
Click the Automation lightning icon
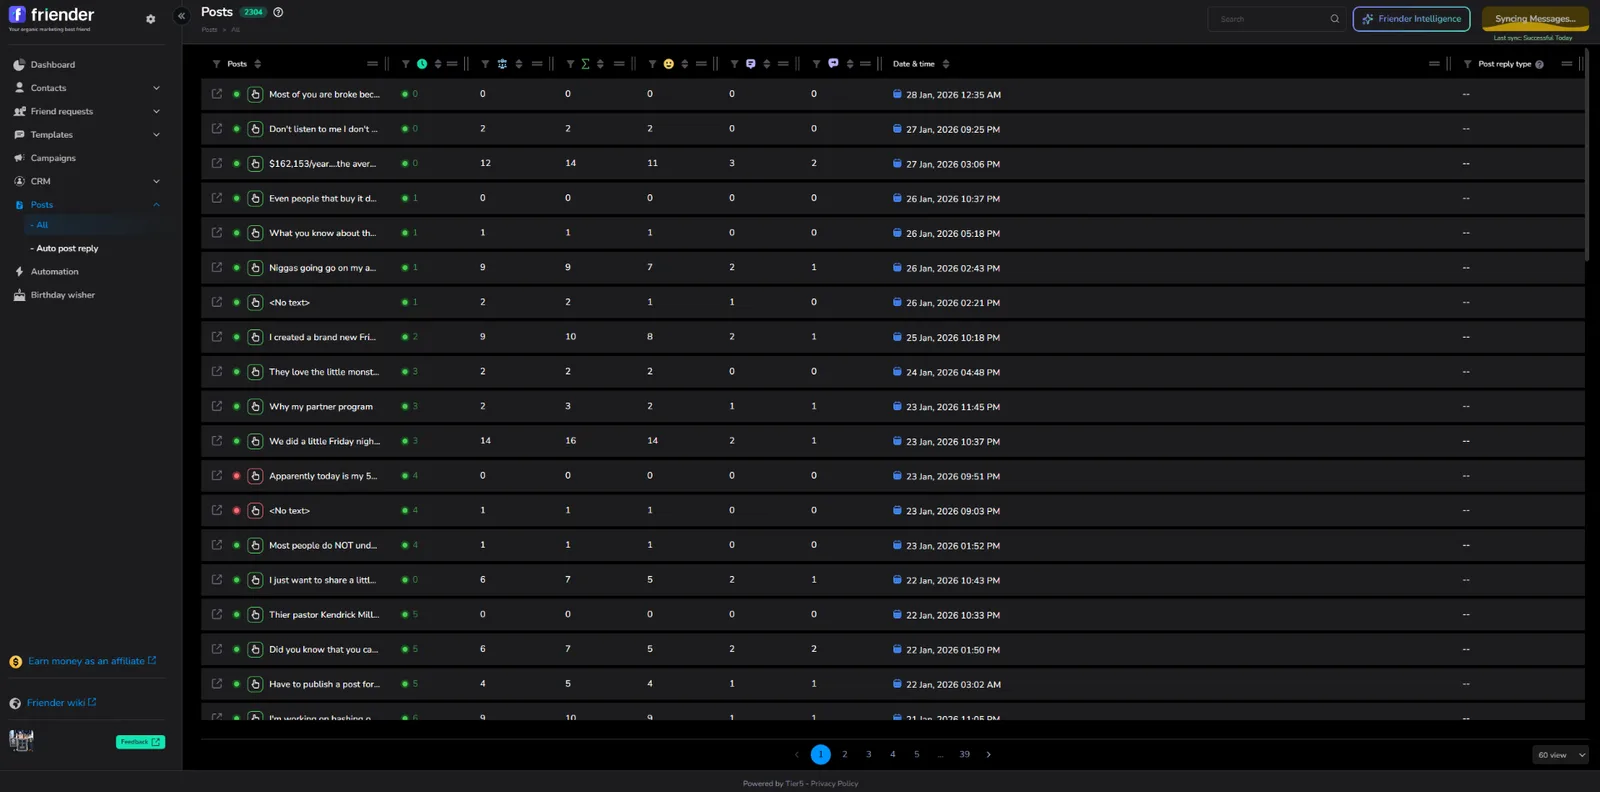pos(19,272)
